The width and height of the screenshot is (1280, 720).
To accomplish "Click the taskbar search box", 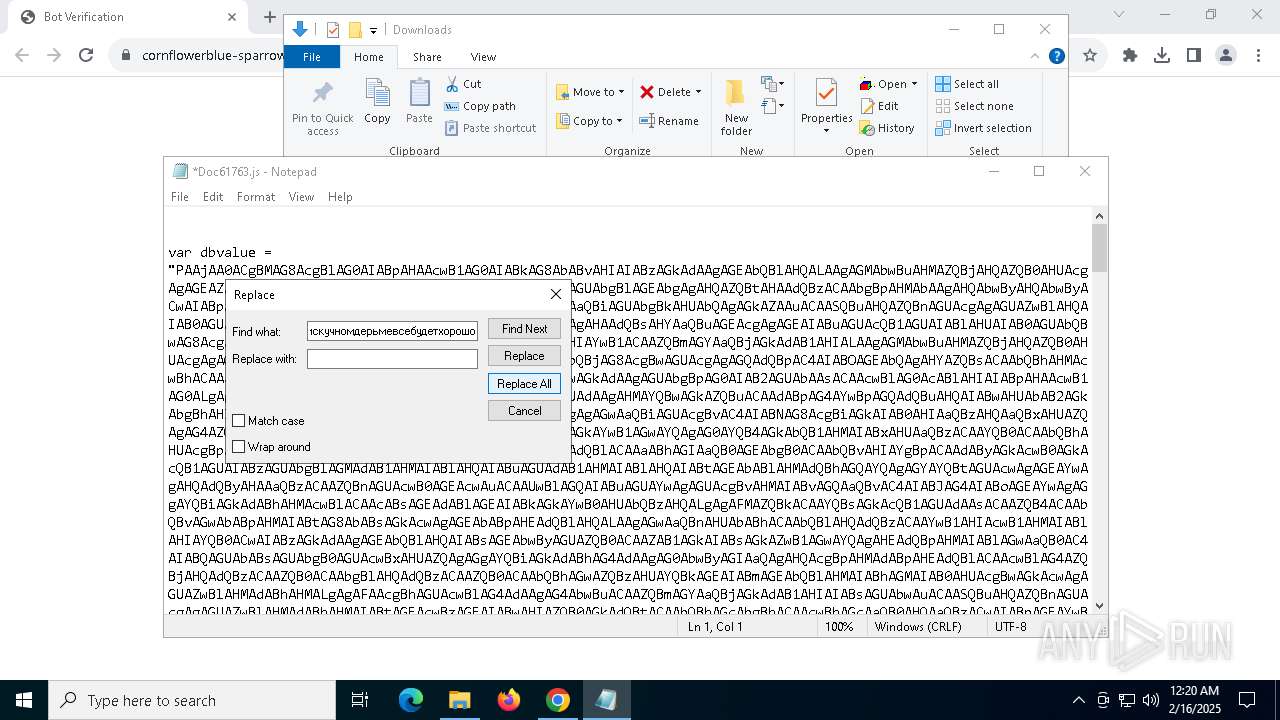I will pyautogui.click(x=191, y=700).
